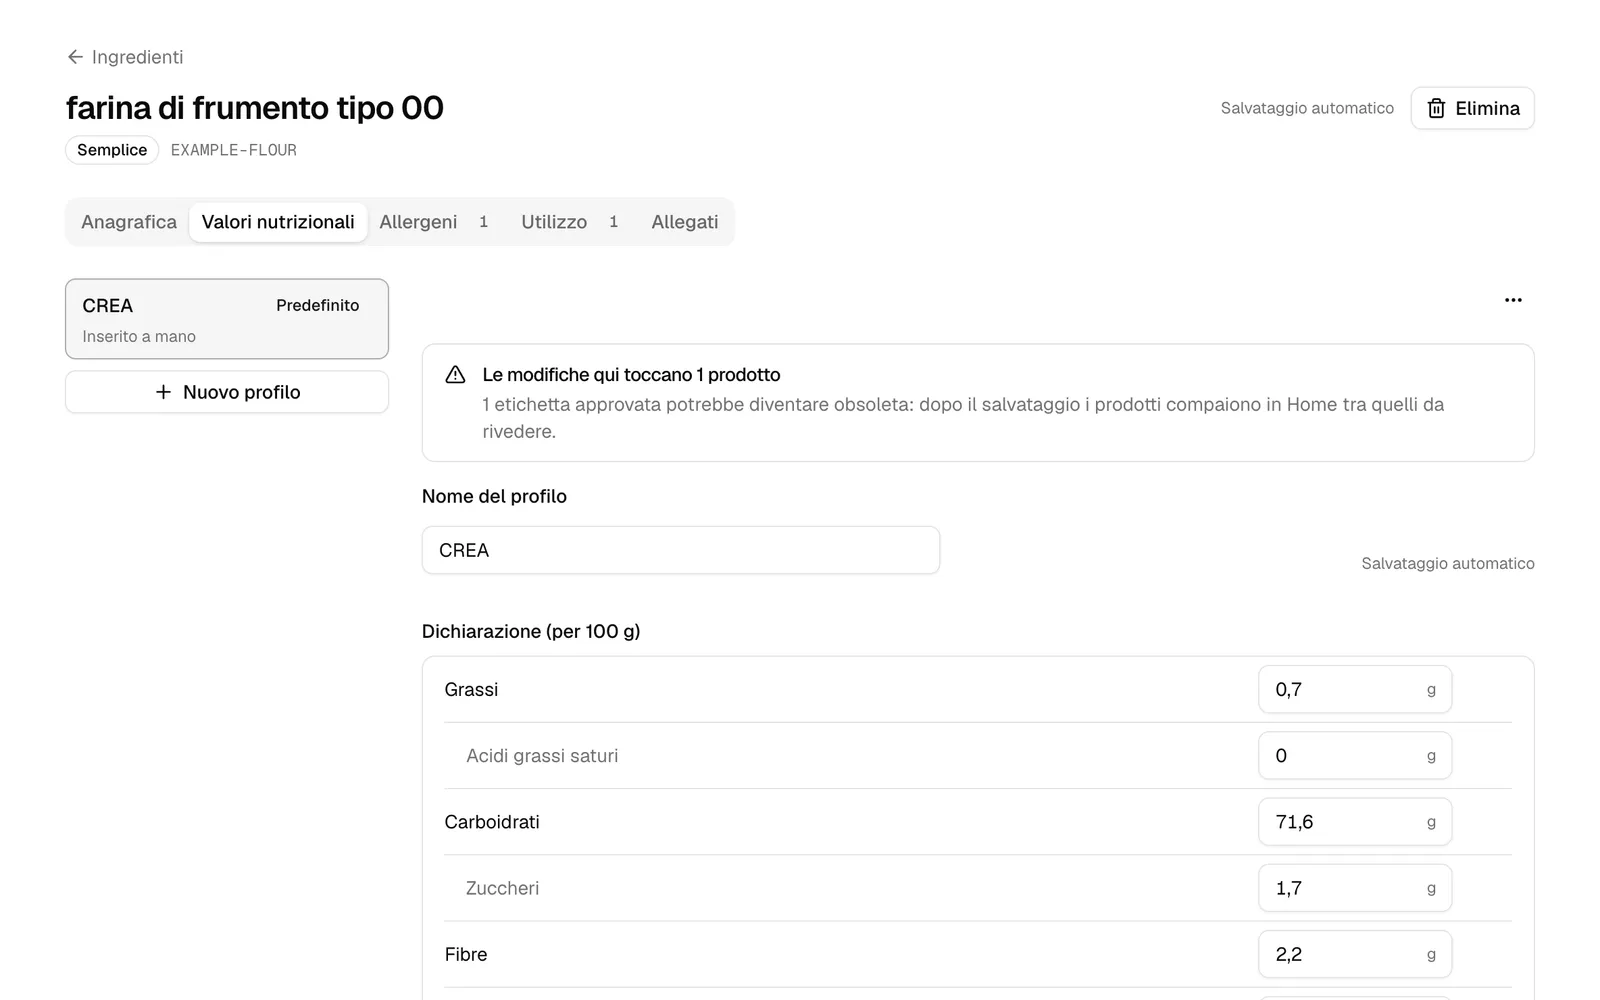Click the EXAMPLE-FLOUR code text
Screen dimensions: 1600x1000
[x=234, y=150]
